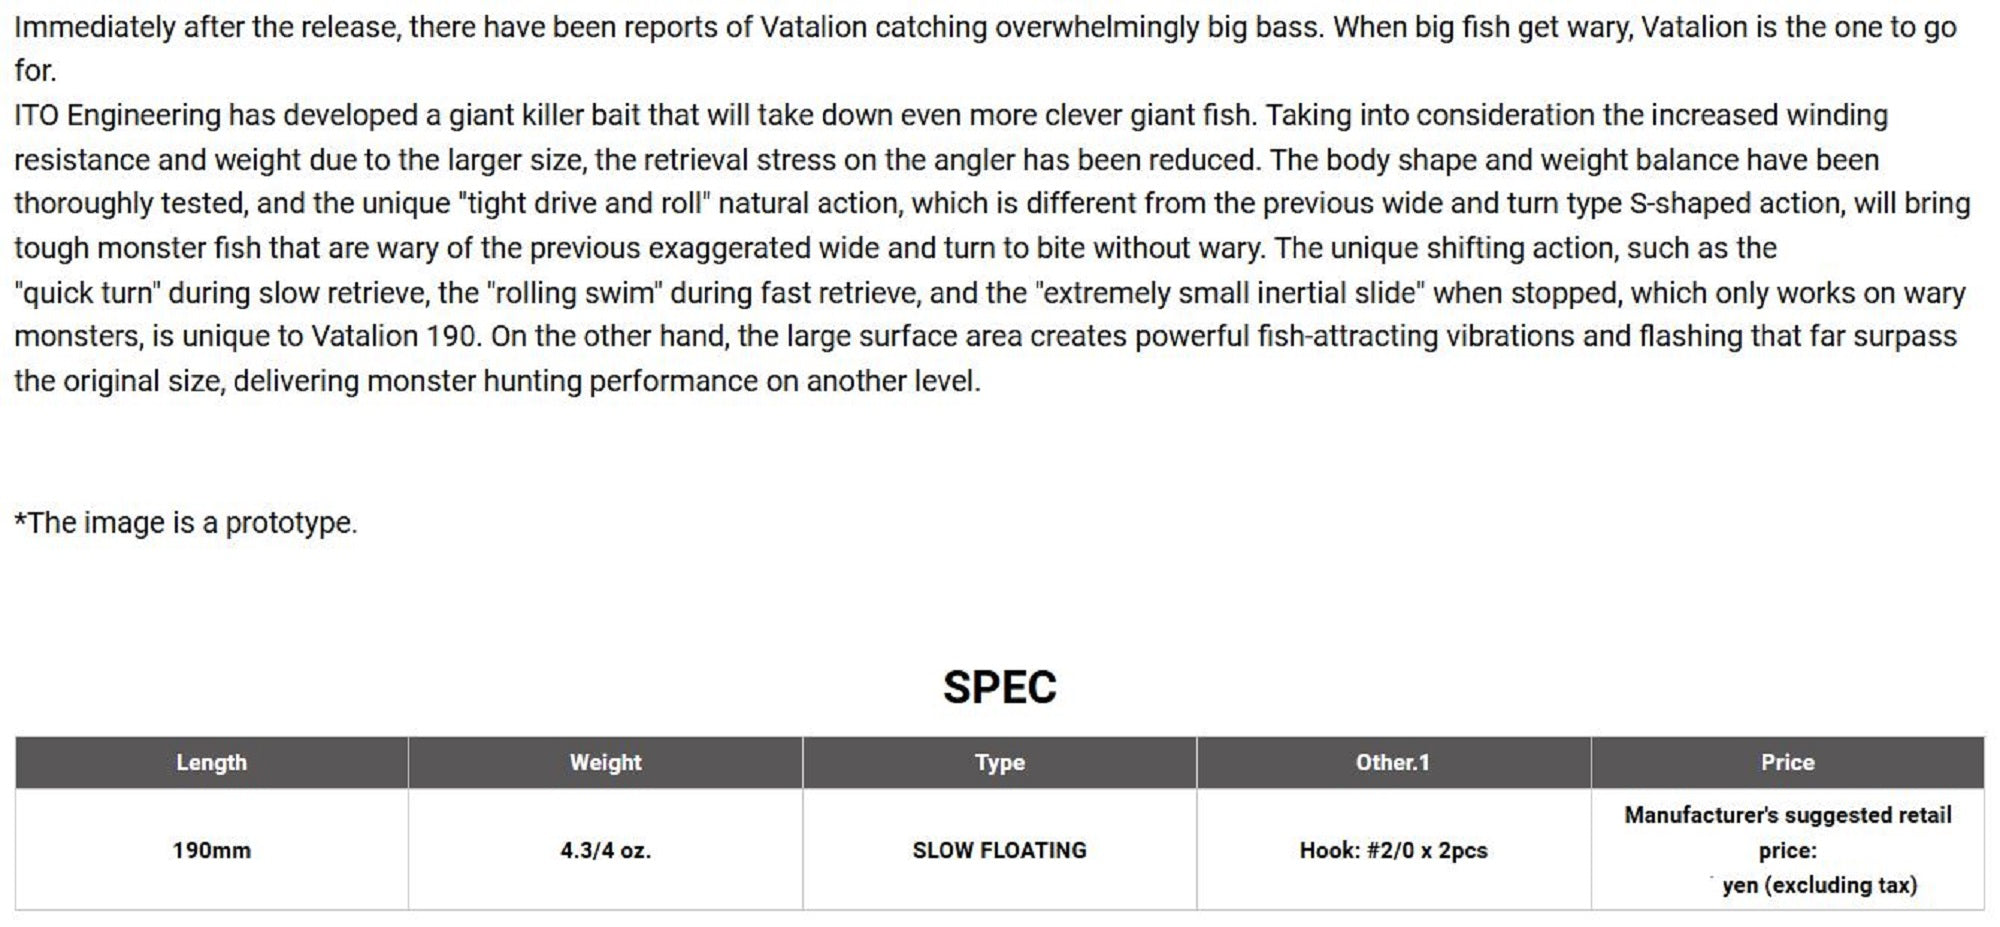Click the Hook: #2/0 x 2pcs cell

click(x=1393, y=850)
